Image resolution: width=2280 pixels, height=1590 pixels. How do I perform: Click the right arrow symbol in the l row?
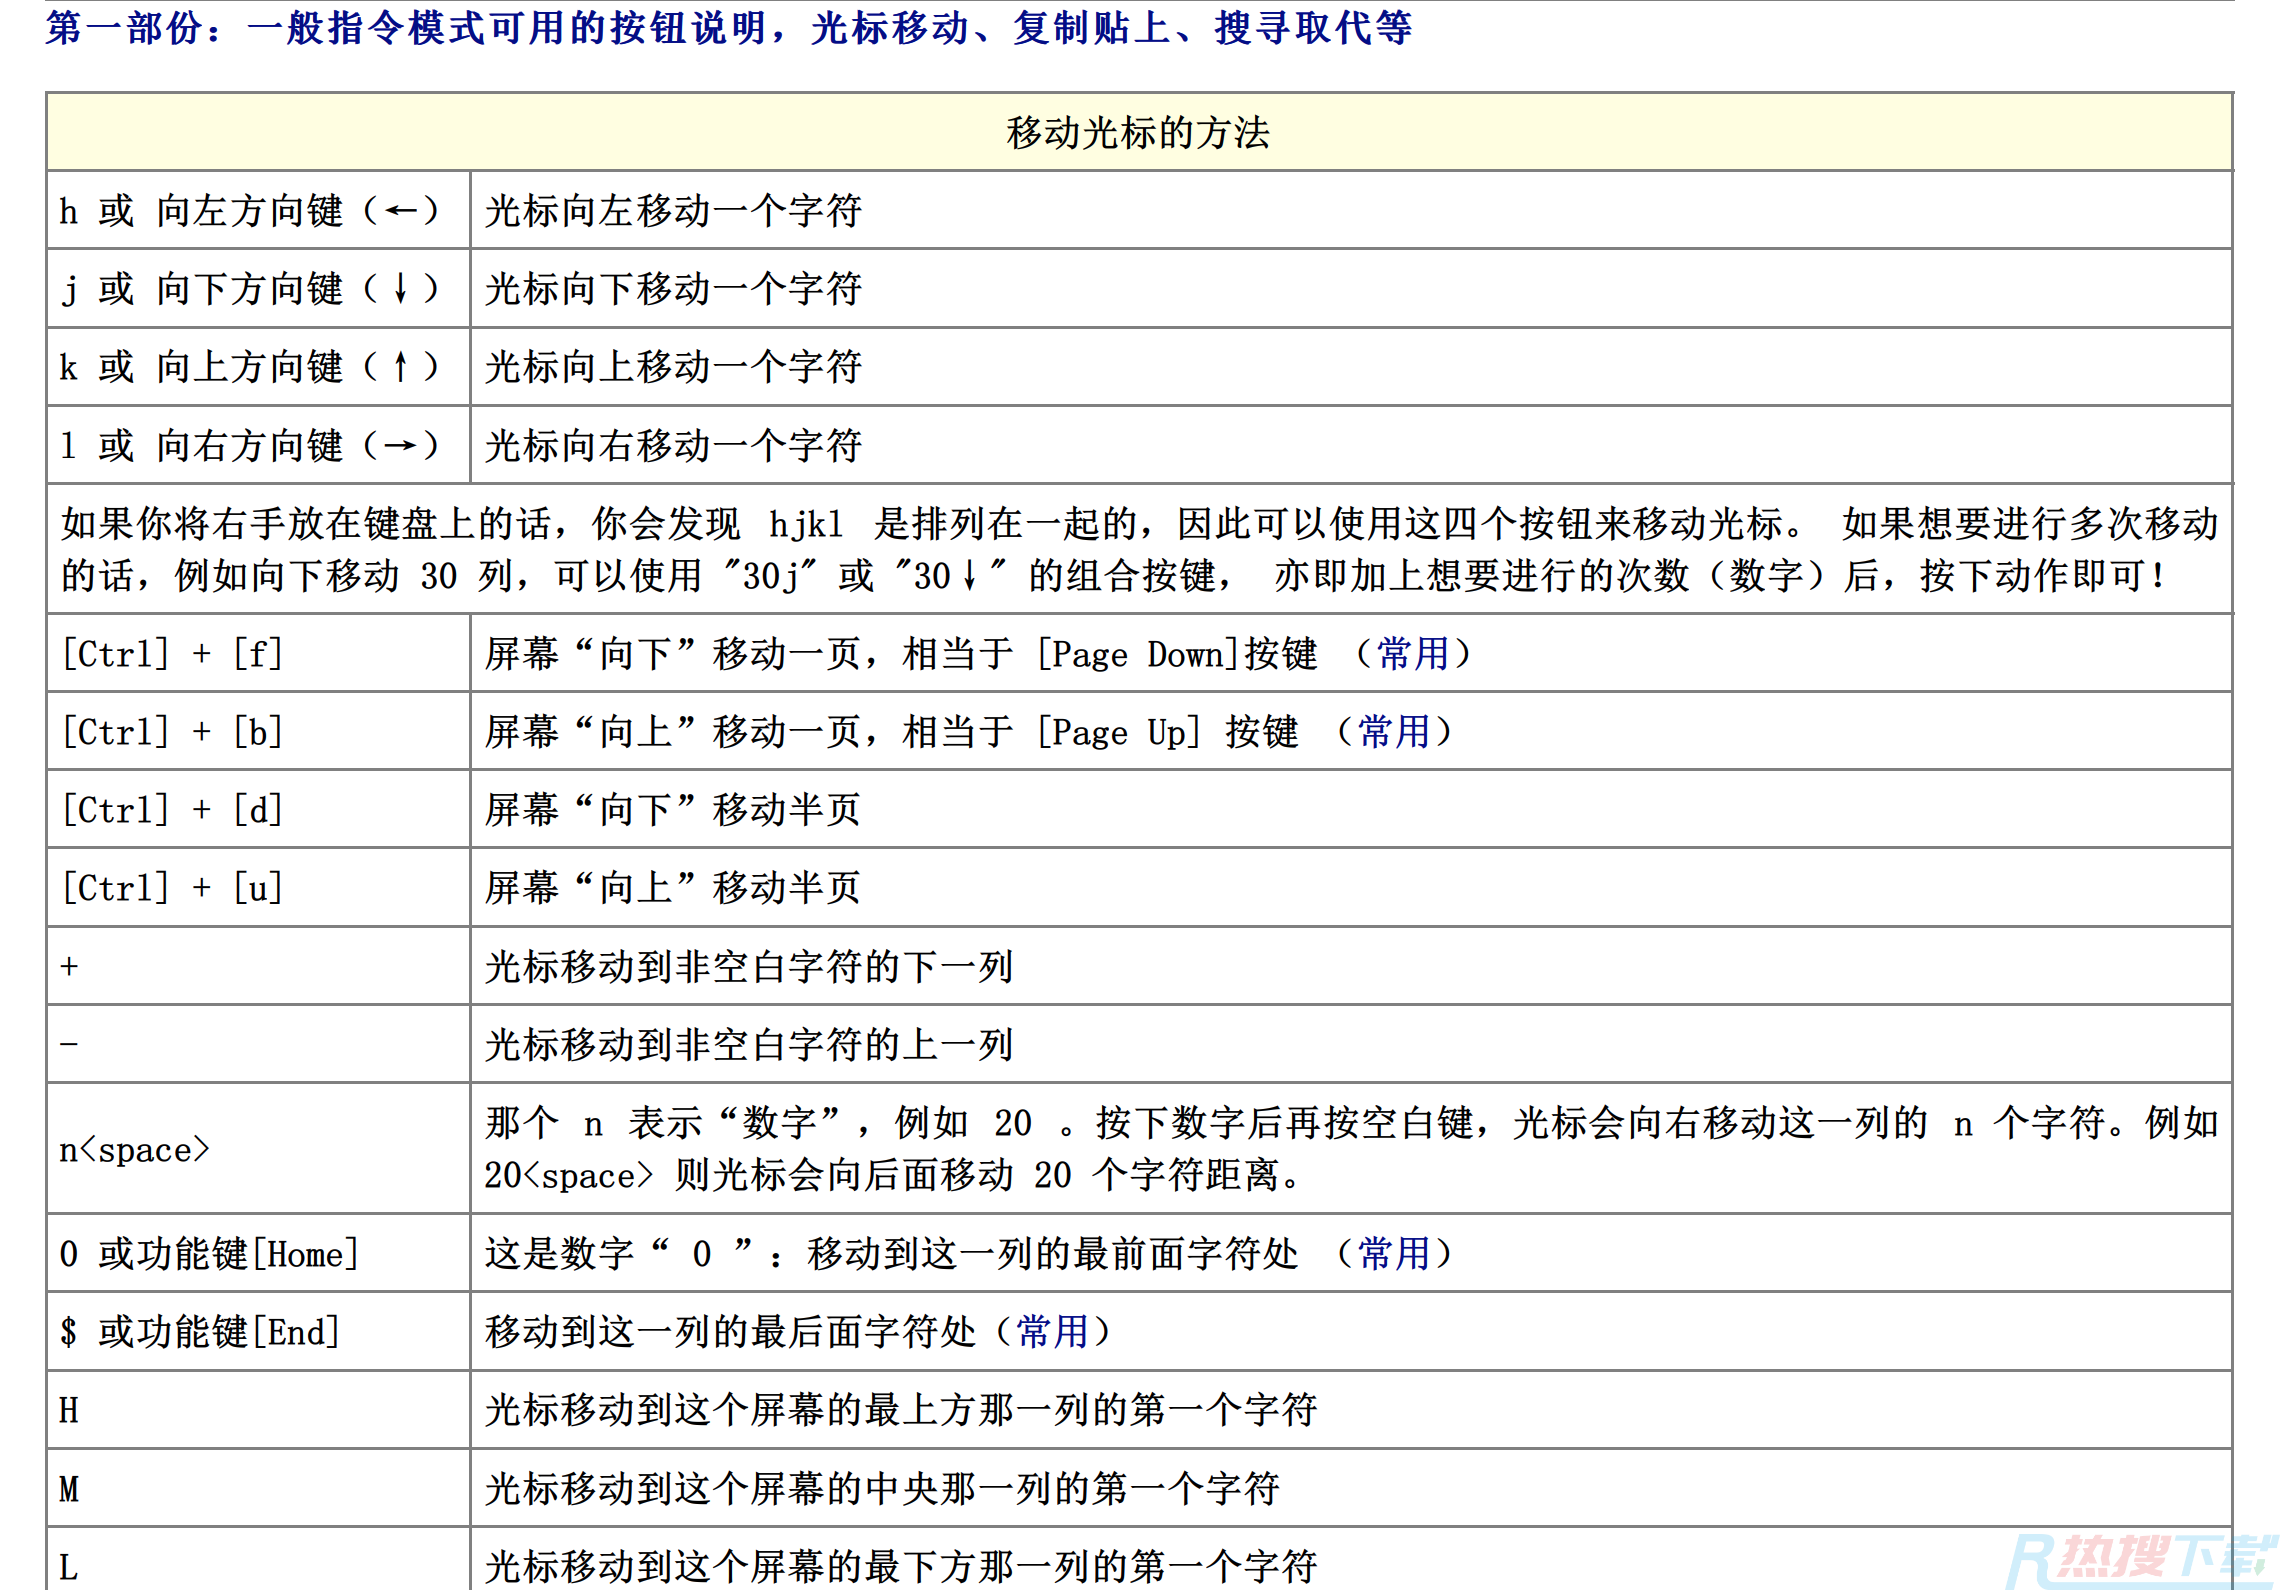(x=401, y=445)
